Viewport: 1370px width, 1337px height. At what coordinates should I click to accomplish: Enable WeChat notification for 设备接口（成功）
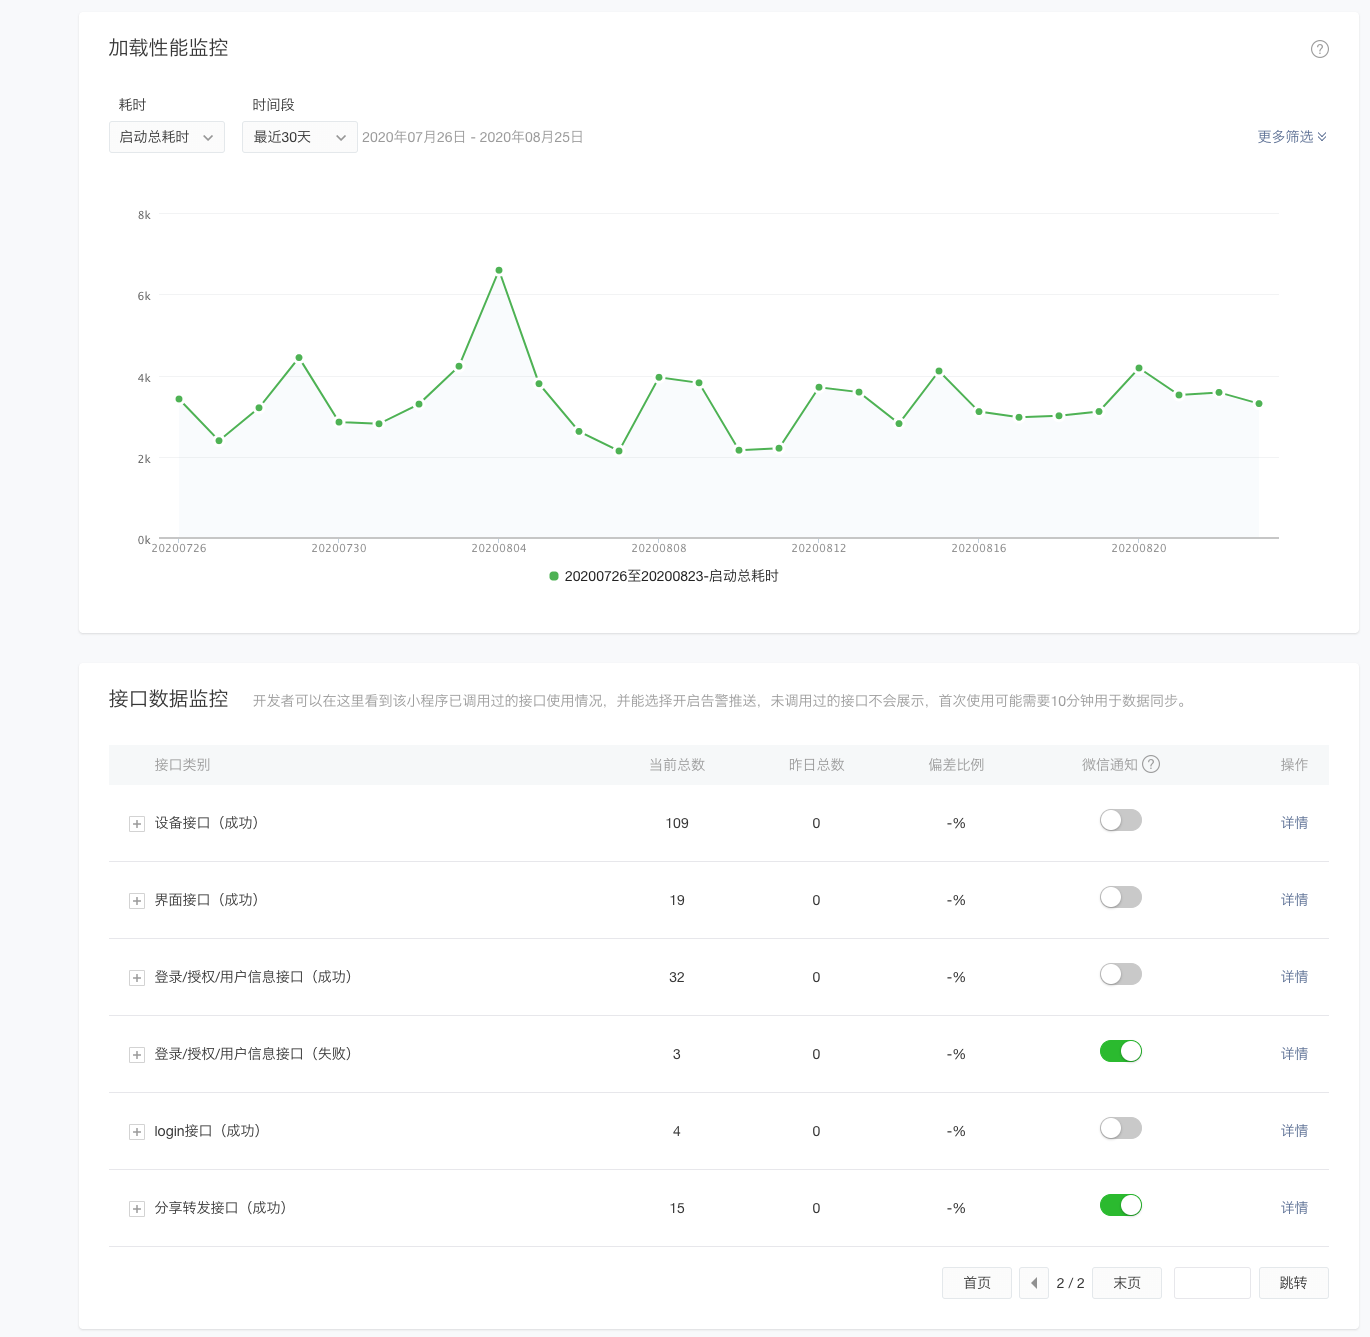pyautogui.click(x=1121, y=820)
